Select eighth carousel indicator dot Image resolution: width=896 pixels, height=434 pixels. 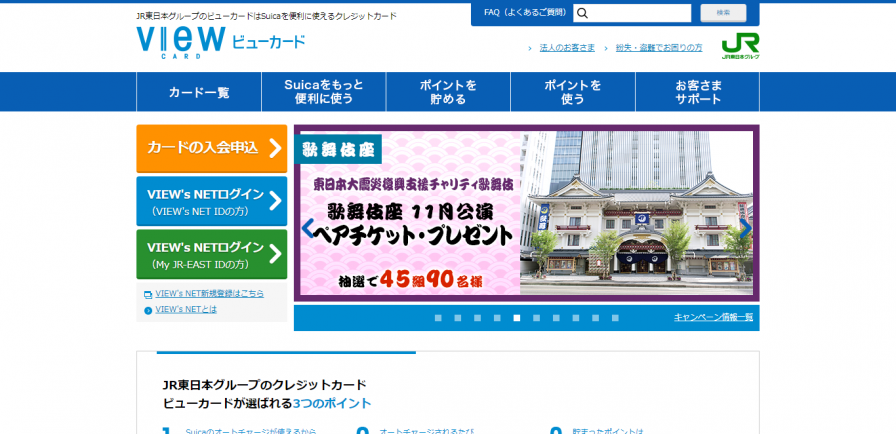point(575,318)
